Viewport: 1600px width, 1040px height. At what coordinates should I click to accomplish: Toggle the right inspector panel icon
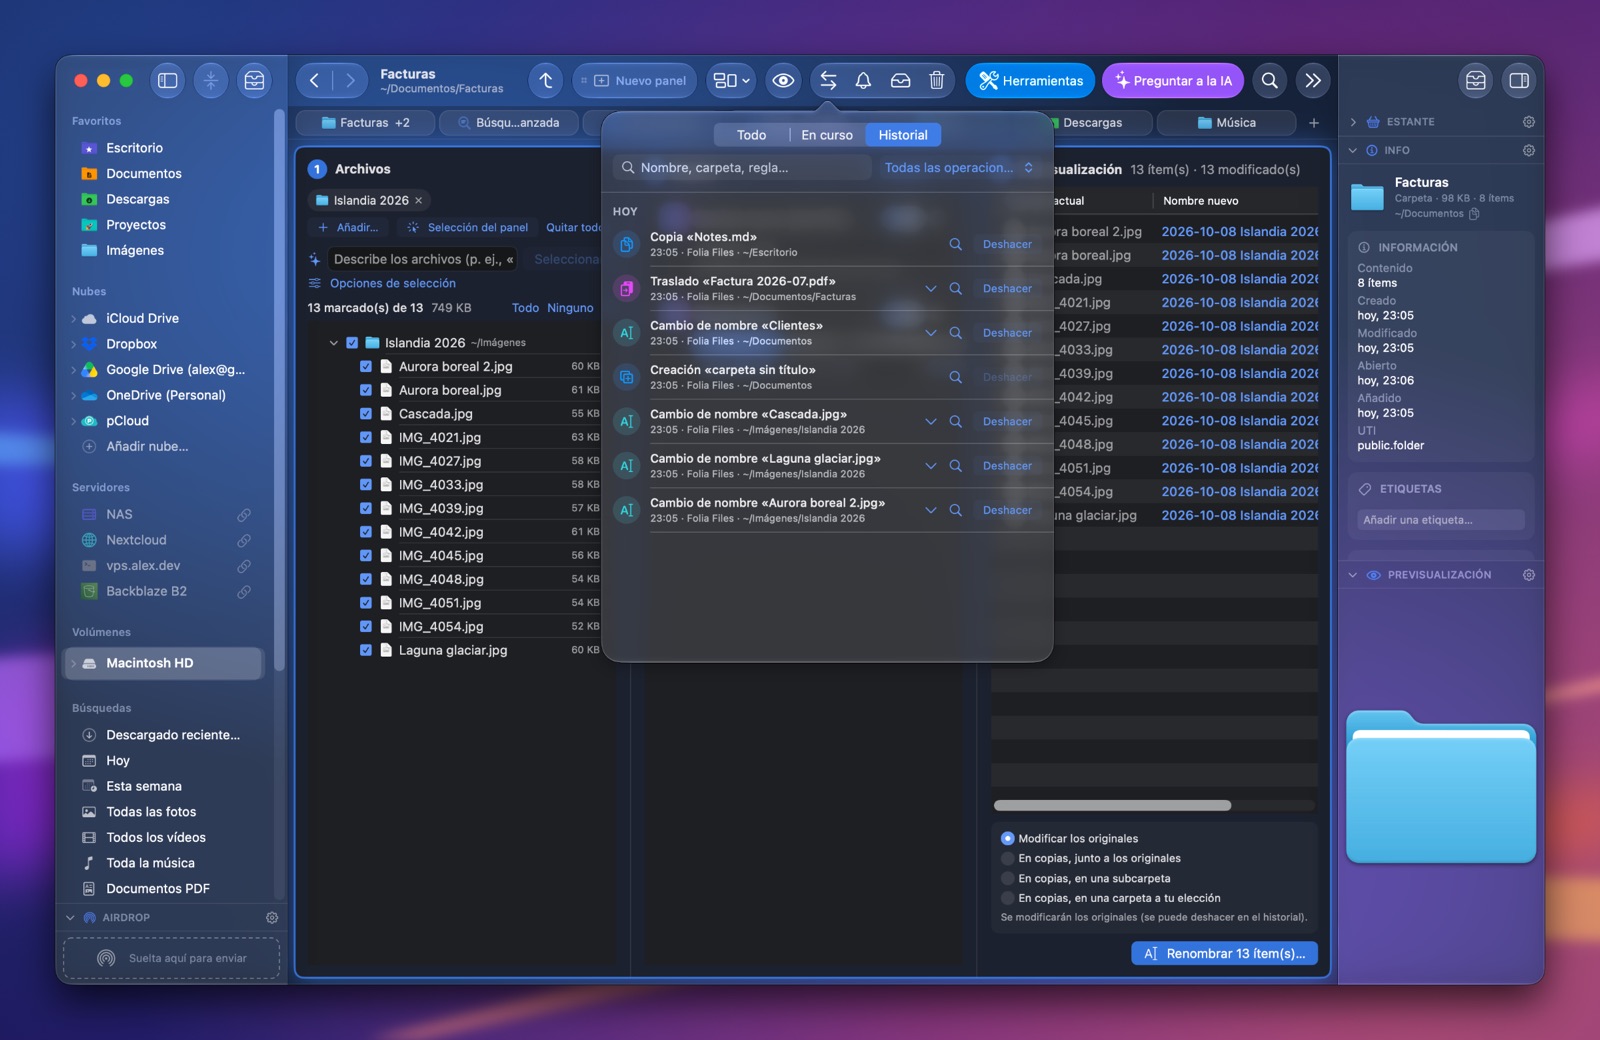click(1518, 80)
